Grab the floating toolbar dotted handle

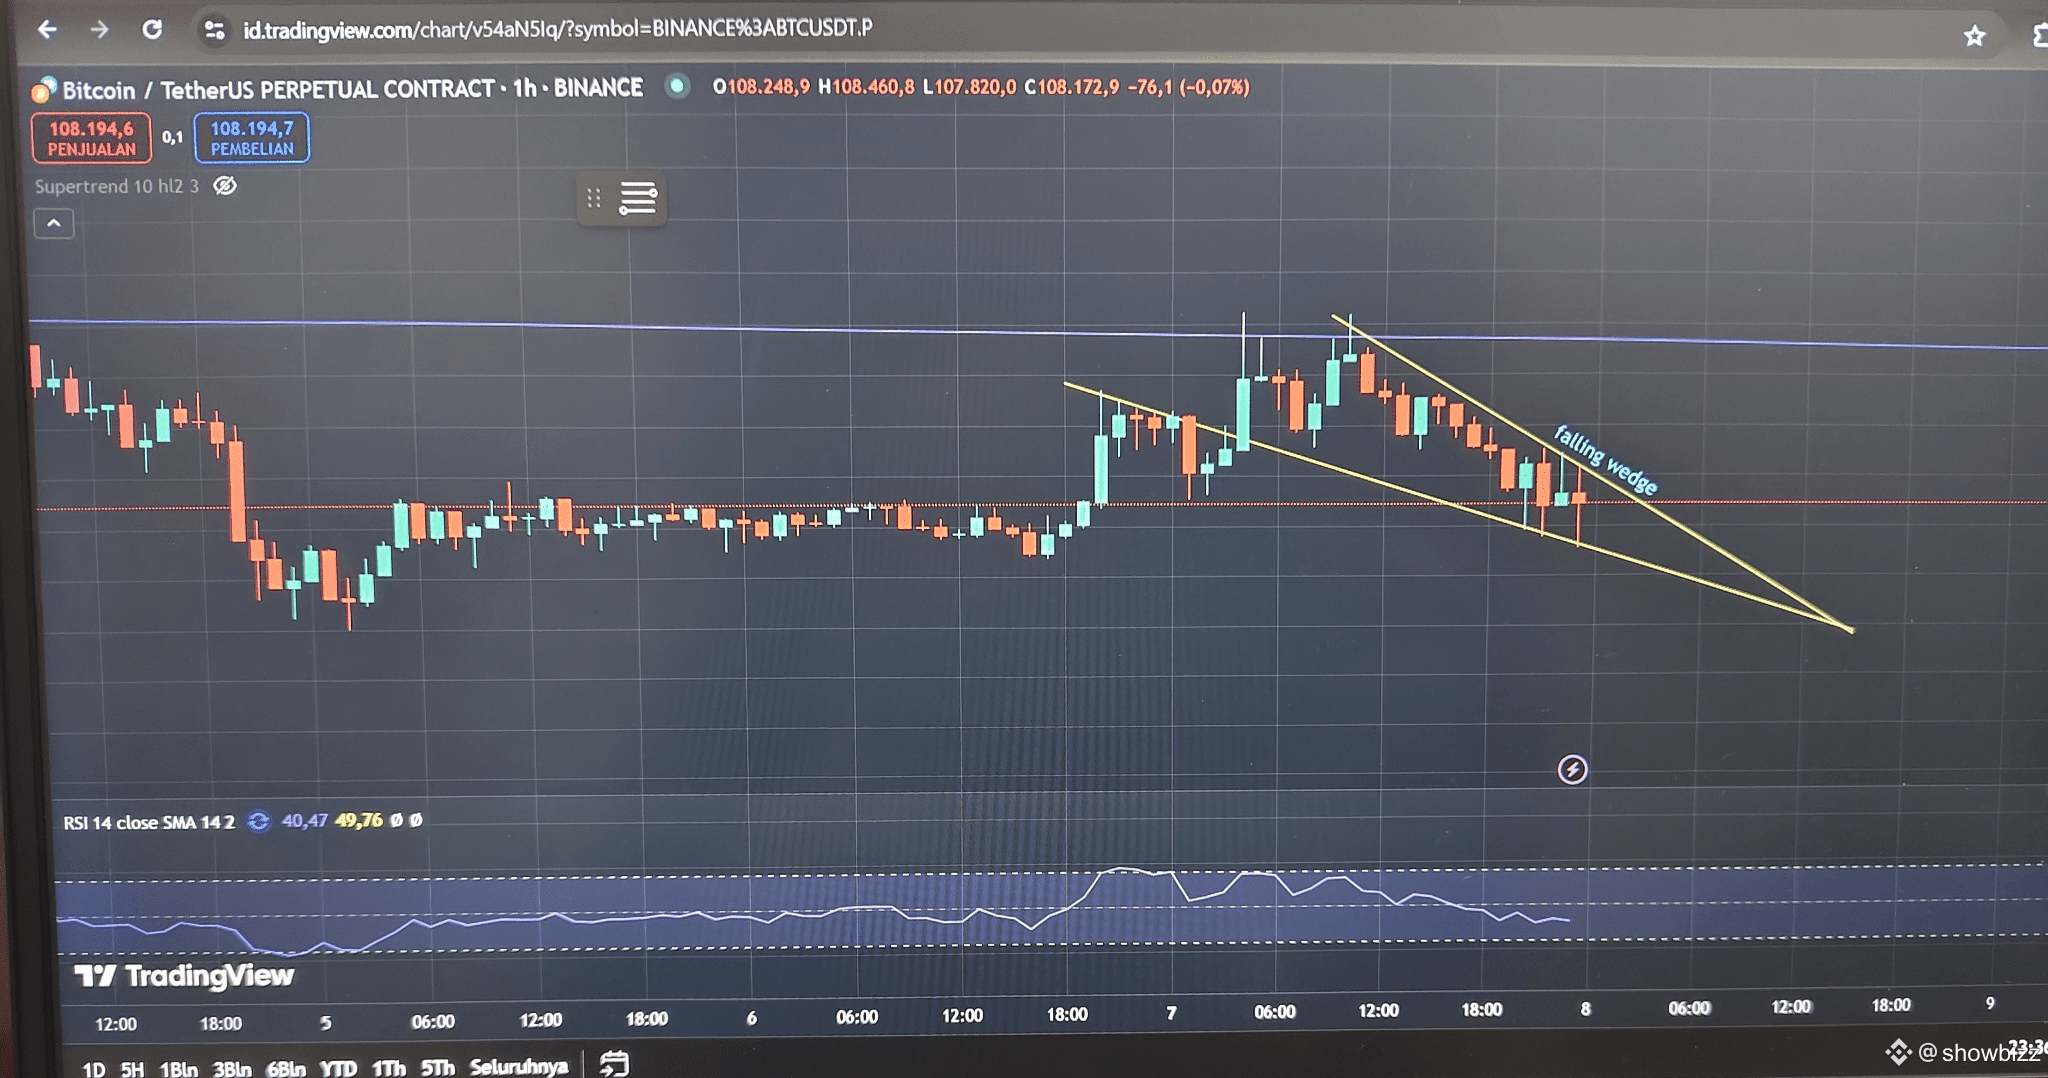(x=594, y=198)
